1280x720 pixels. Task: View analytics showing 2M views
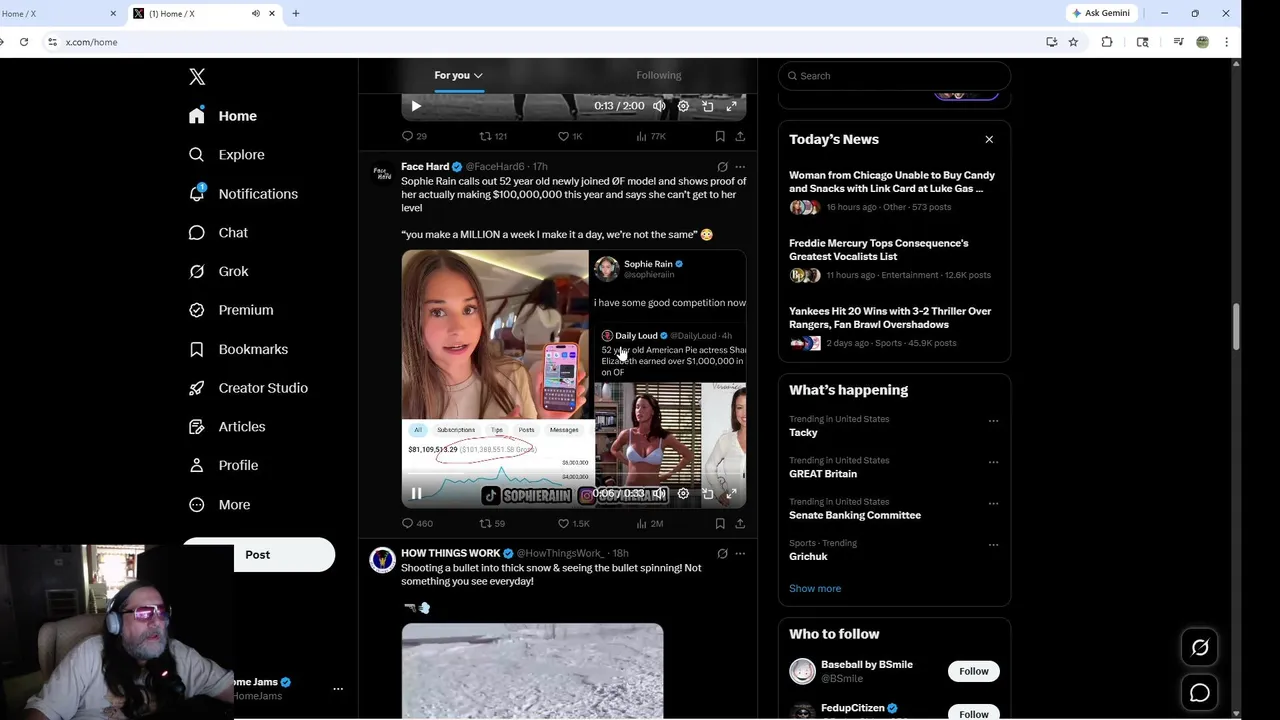click(x=650, y=523)
